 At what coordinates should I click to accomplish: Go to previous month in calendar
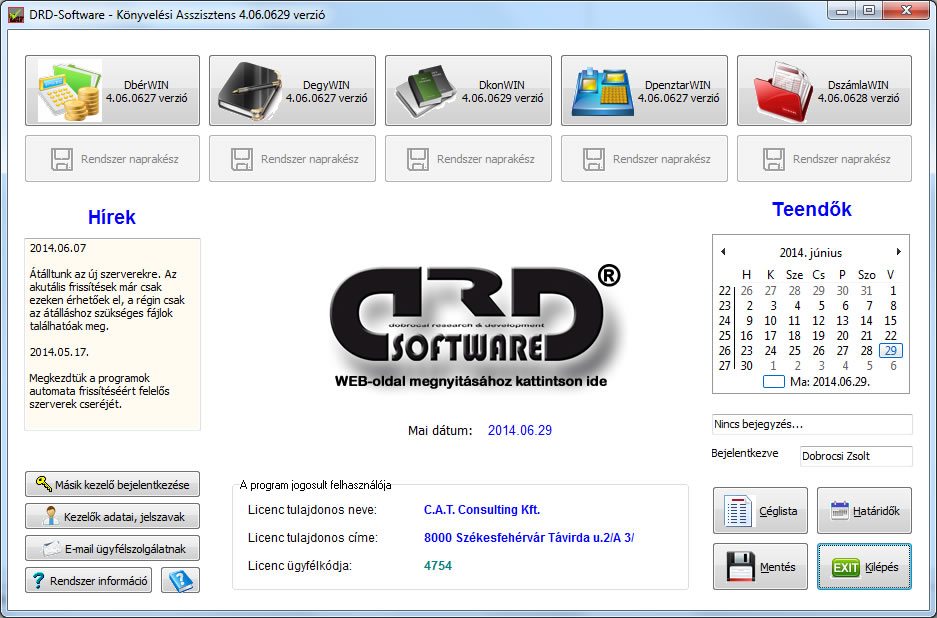click(723, 252)
